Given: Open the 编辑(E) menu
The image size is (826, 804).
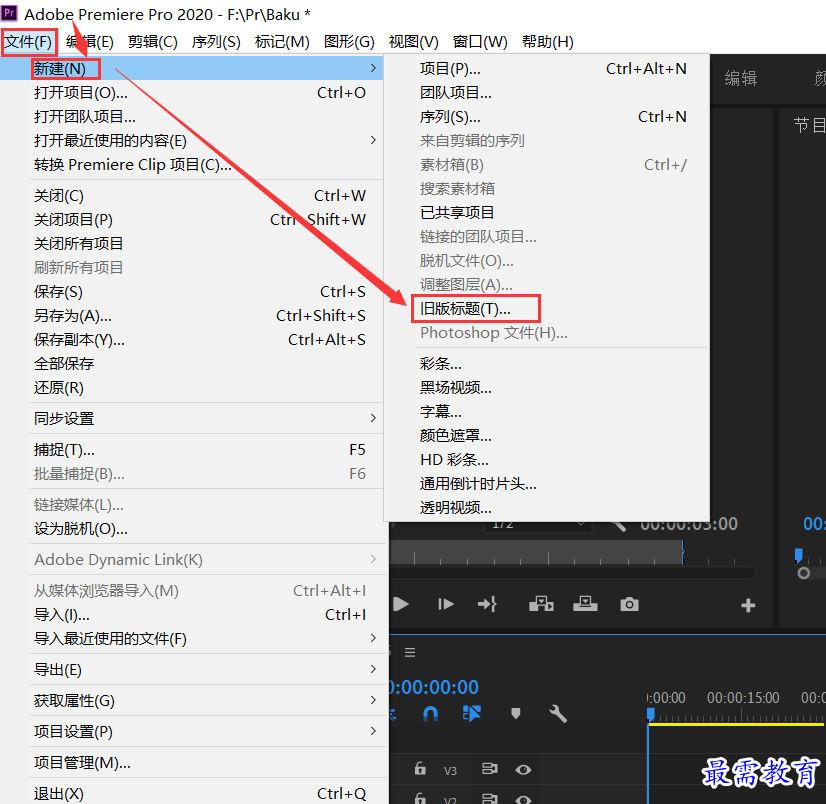Looking at the screenshot, I should click(90, 42).
